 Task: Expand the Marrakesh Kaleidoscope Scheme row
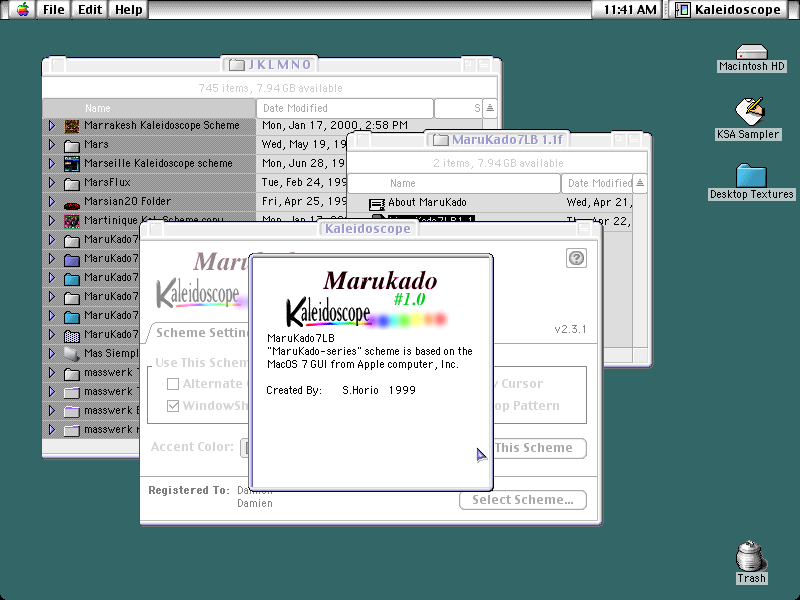click(x=52, y=125)
